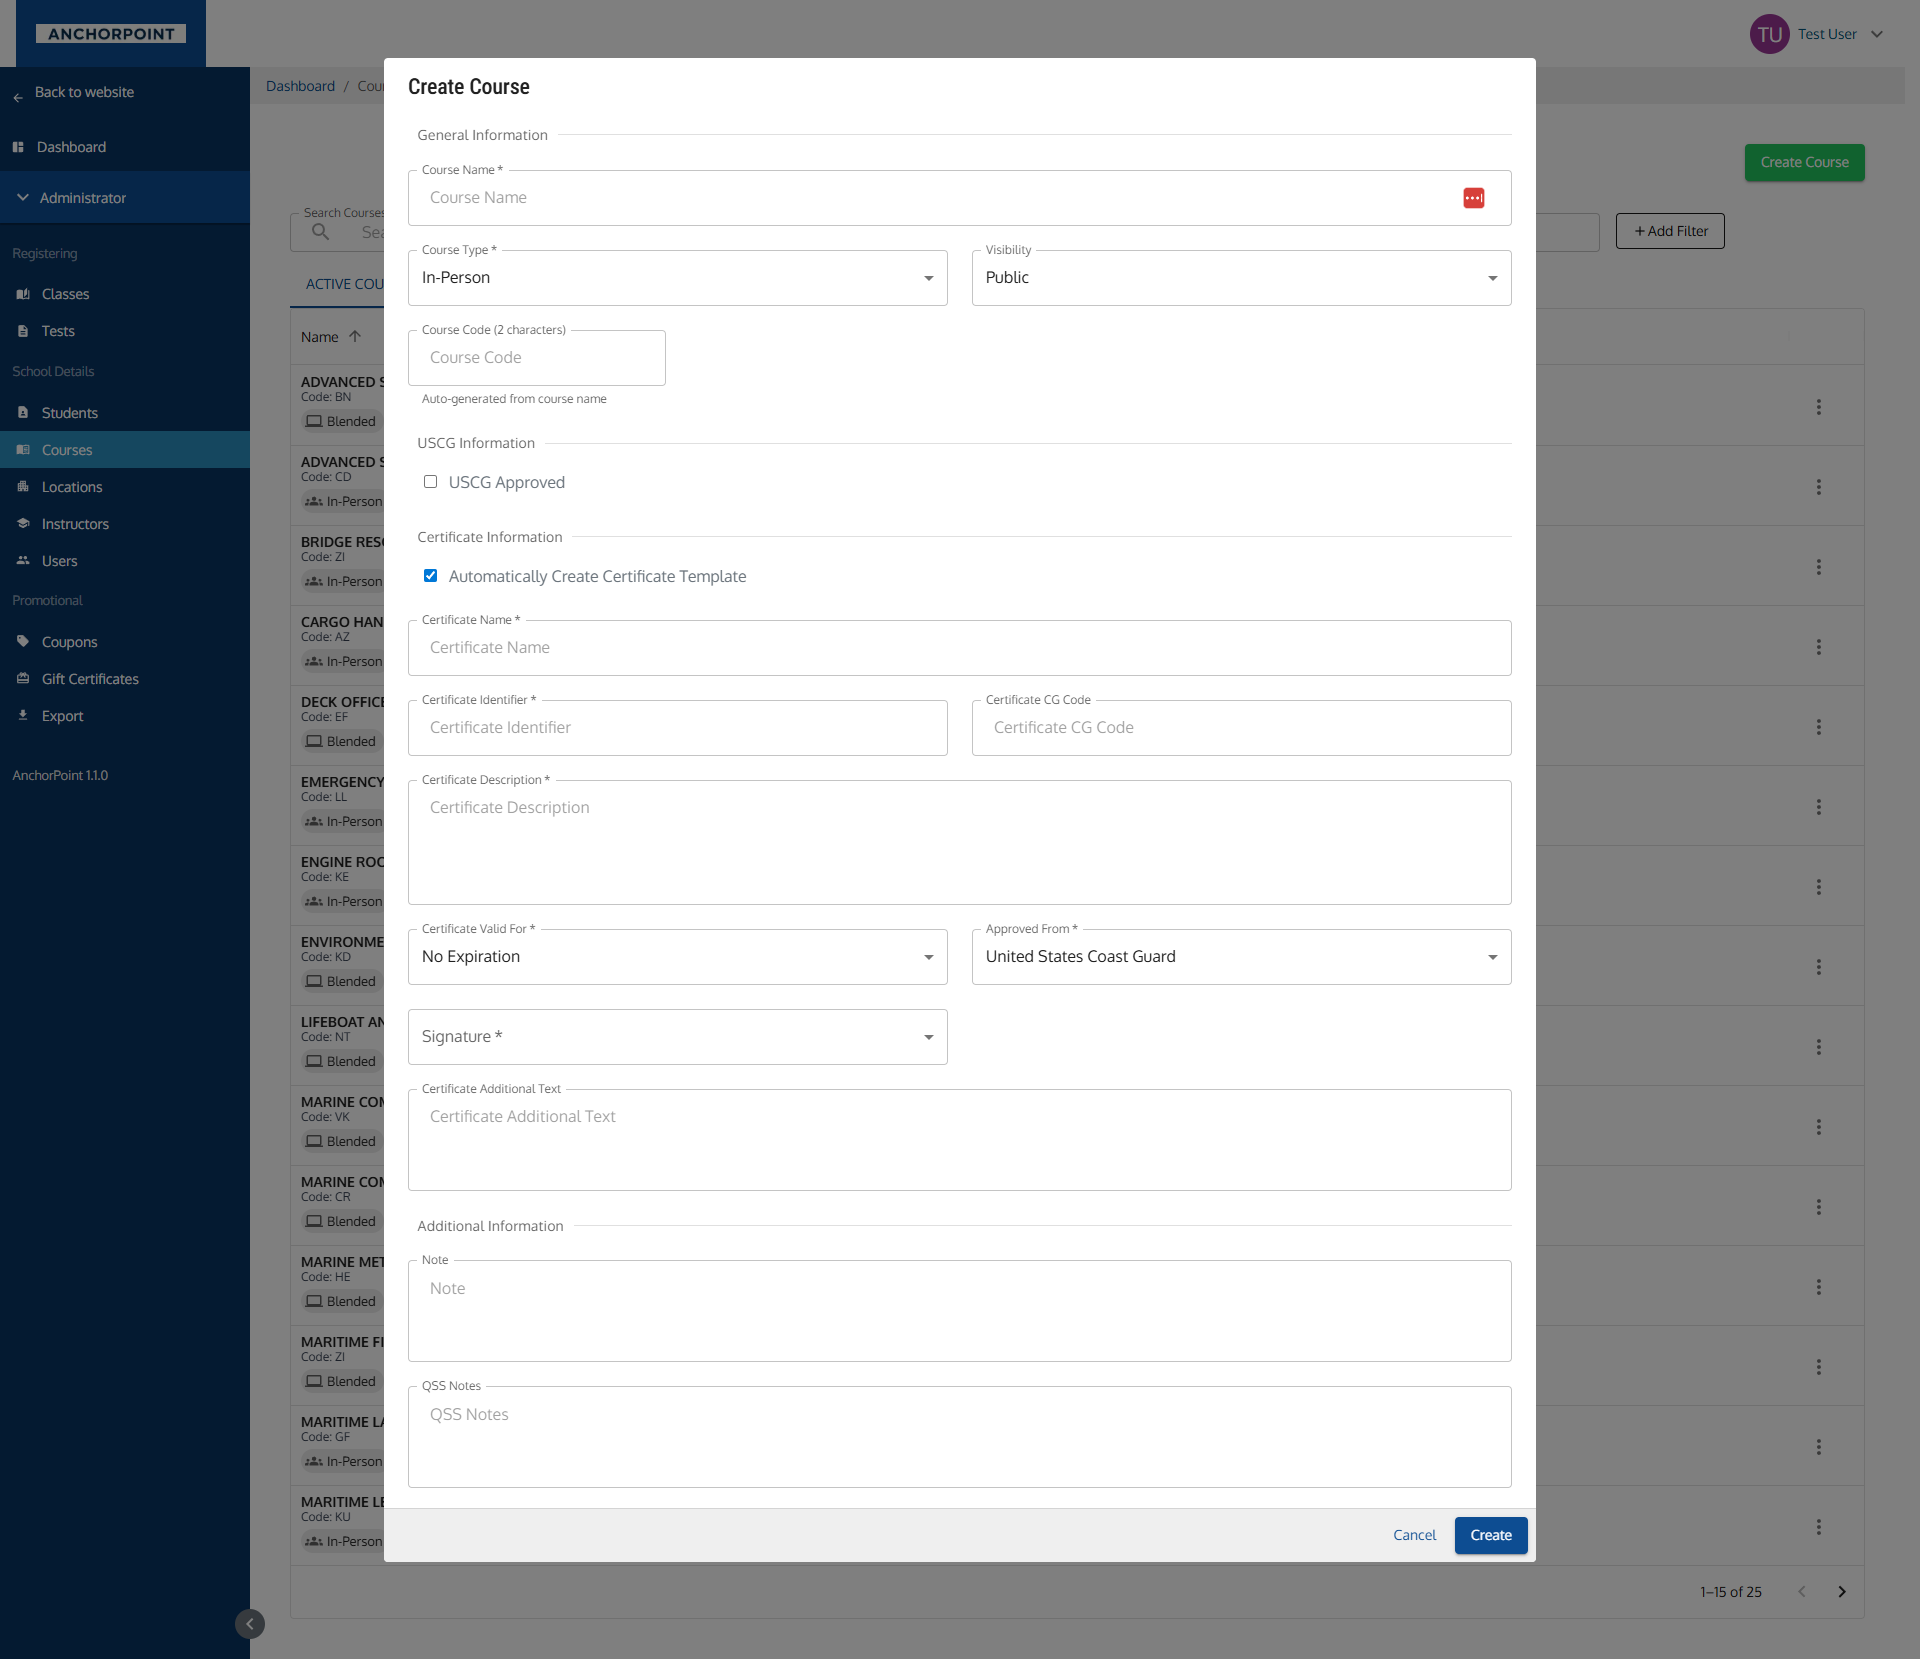Click the red password manager icon in Course Name
This screenshot has height=1659, width=1920.
(x=1473, y=198)
